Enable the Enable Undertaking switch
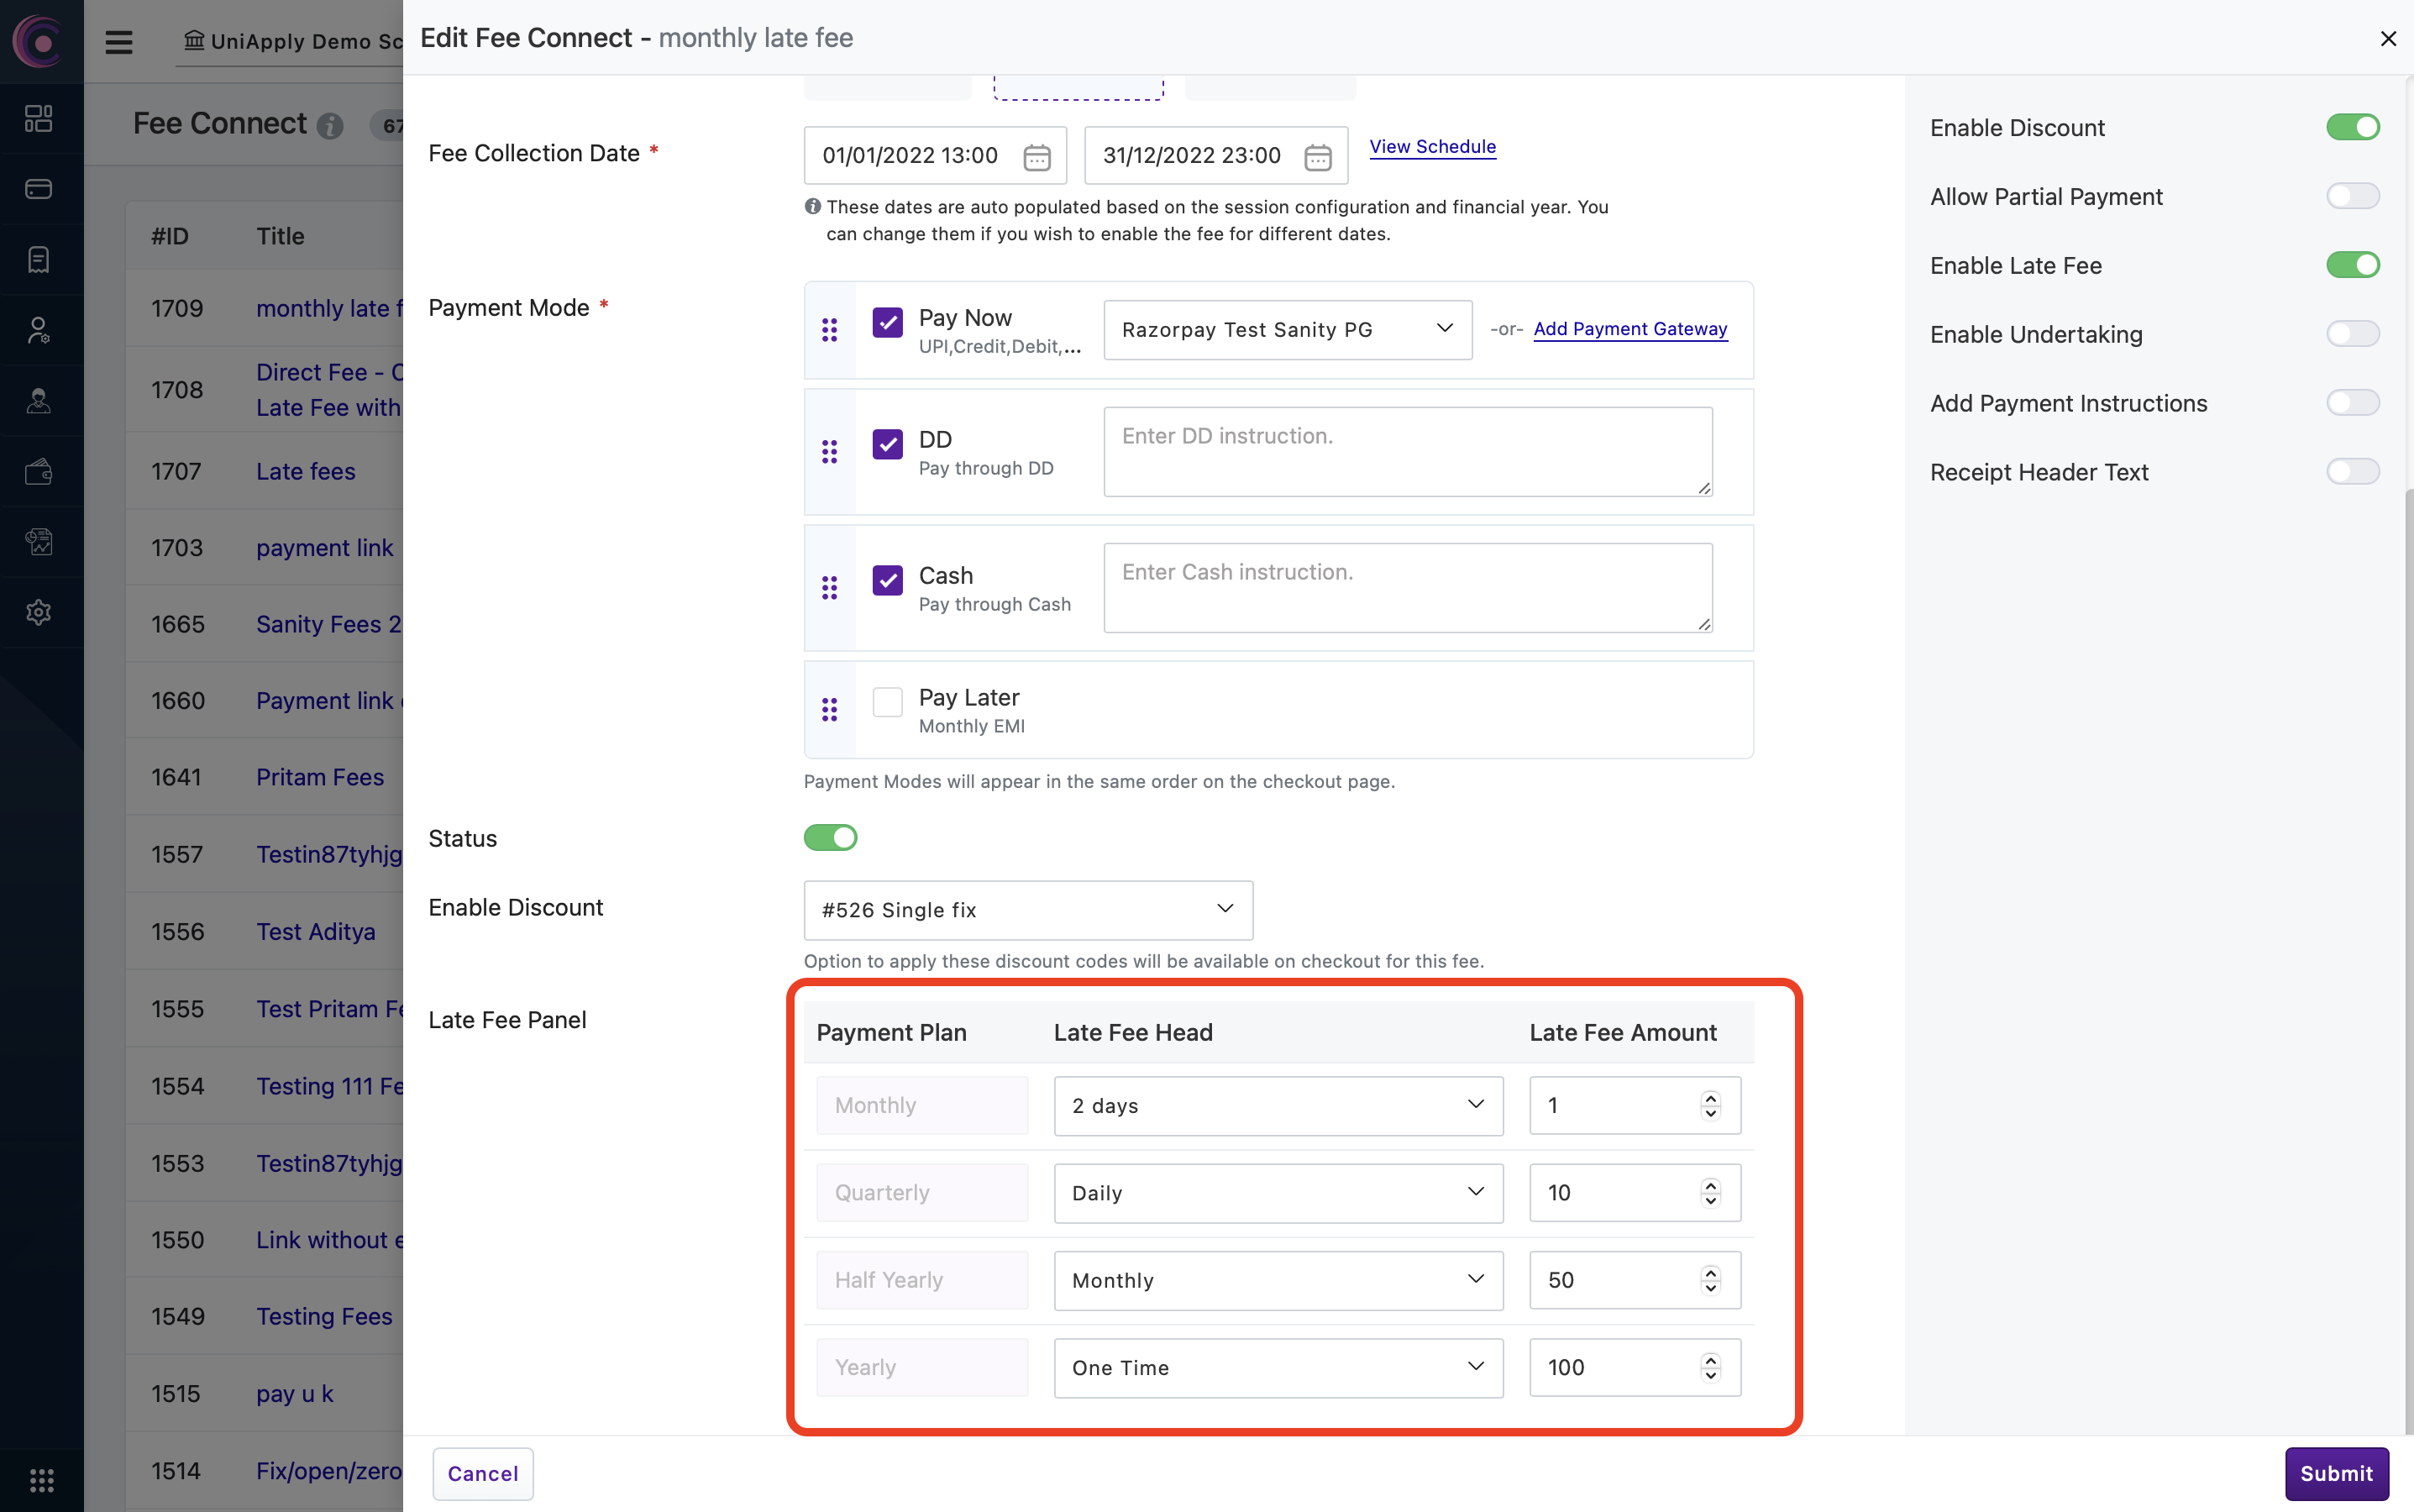Image resolution: width=2414 pixels, height=1512 pixels. pos(2353,334)
